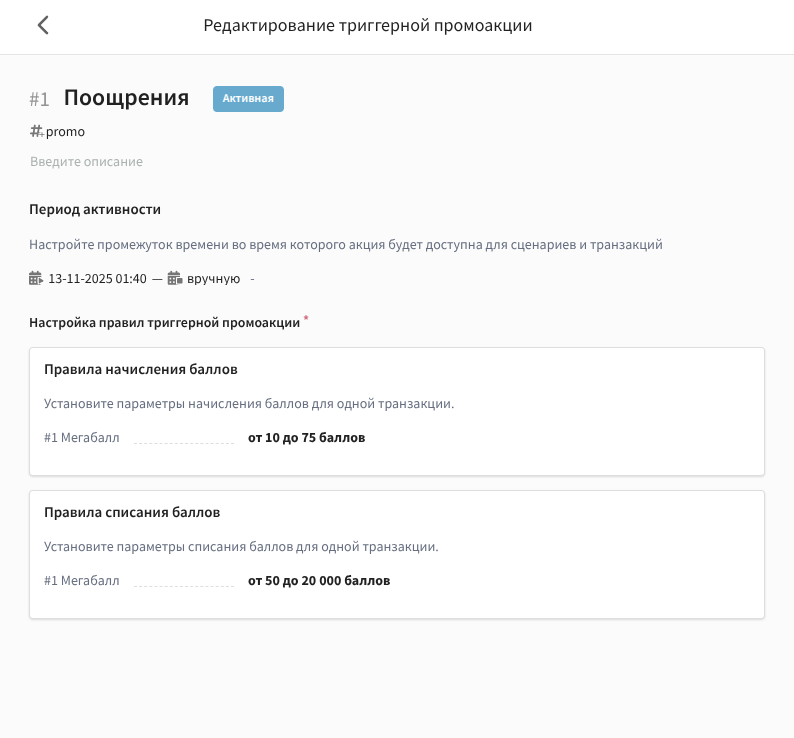
Task: Click '#1 Мегабалл' in write-off rules
Action: [x=82, y=581]
